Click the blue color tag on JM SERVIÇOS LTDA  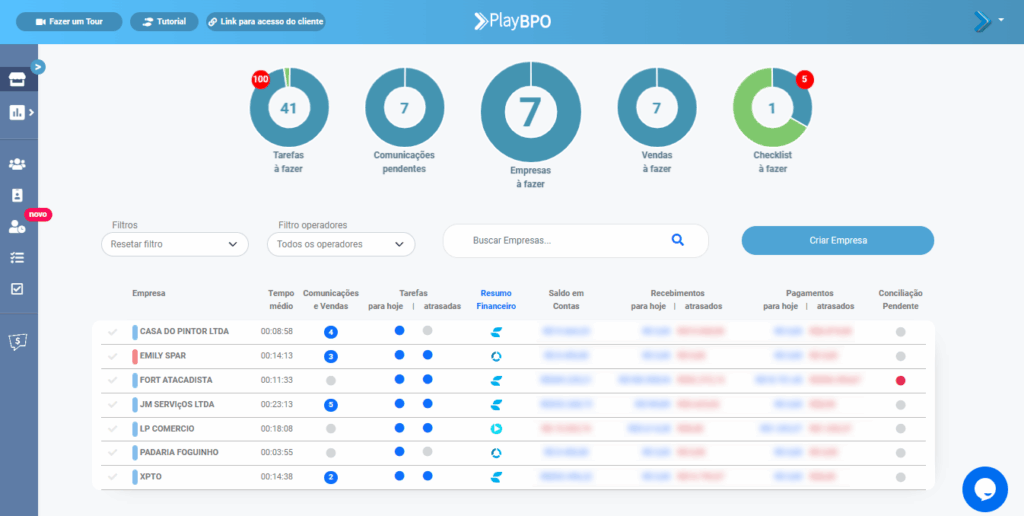[x=135, y=404]
